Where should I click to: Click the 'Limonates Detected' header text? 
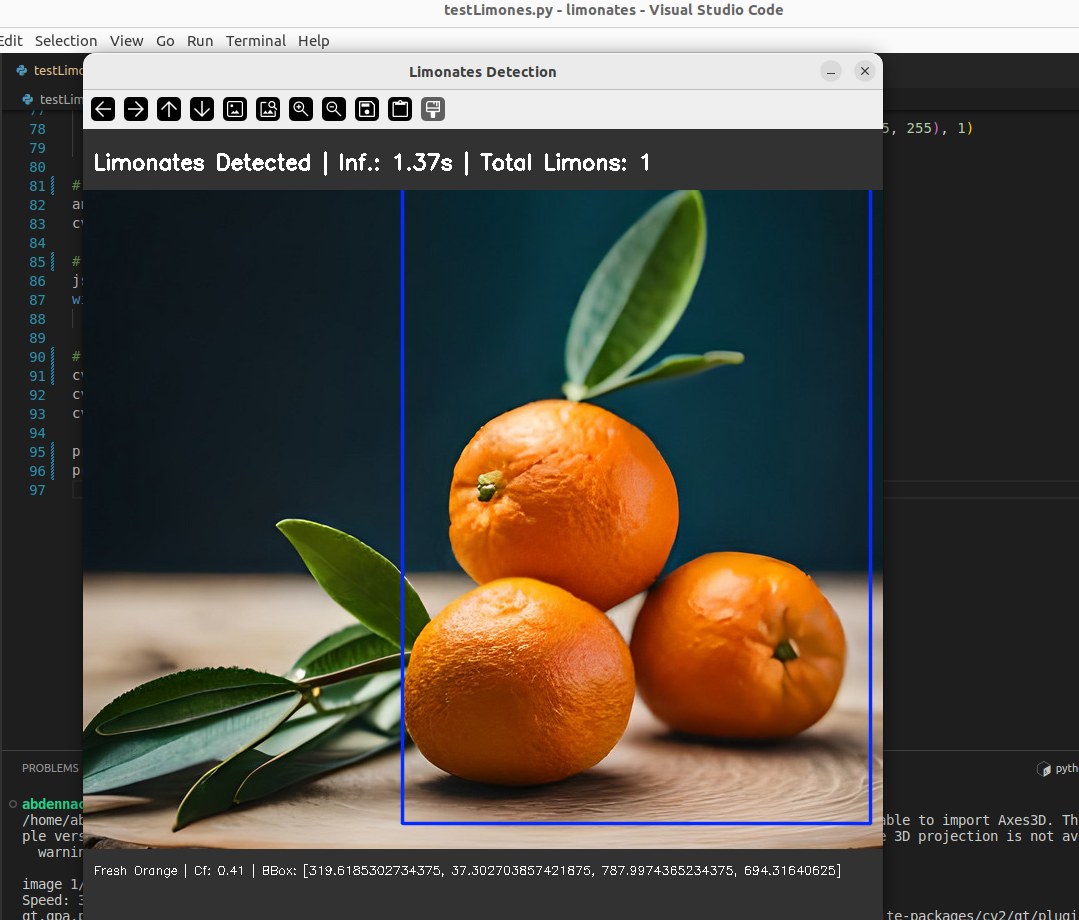pyautogui.click(x=202, y=163)
